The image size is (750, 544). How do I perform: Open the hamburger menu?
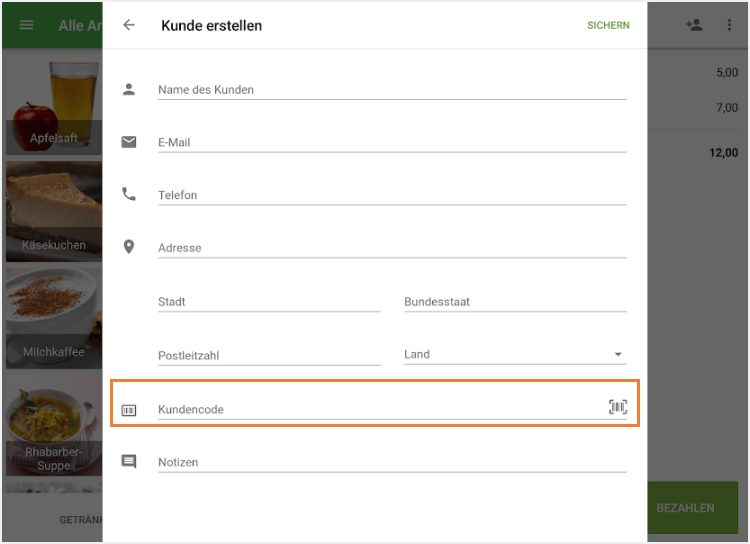26,25
